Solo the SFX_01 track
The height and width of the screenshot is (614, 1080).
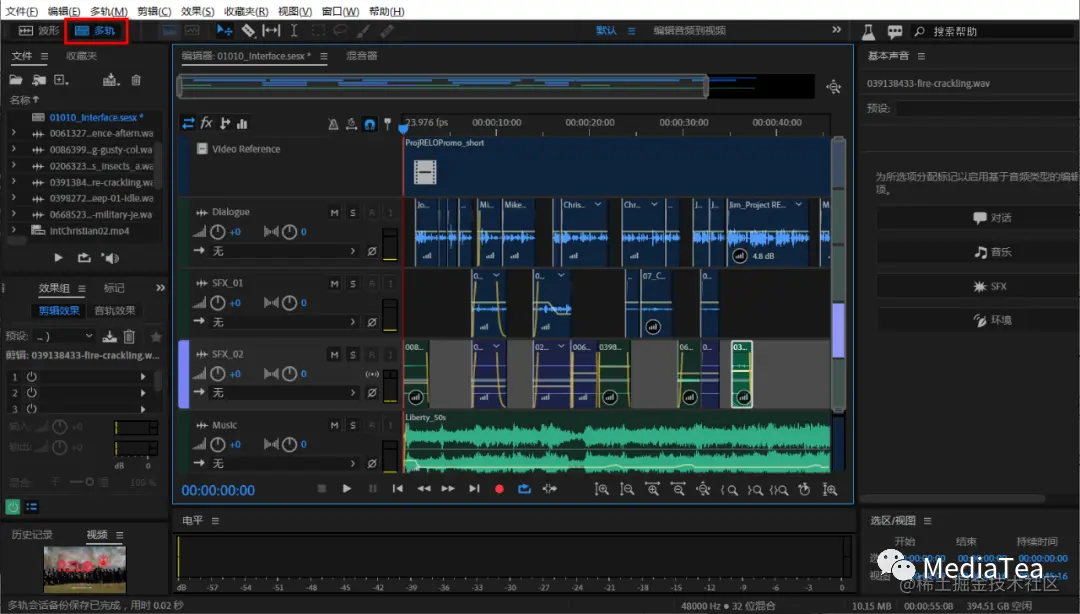pos(353,284)
